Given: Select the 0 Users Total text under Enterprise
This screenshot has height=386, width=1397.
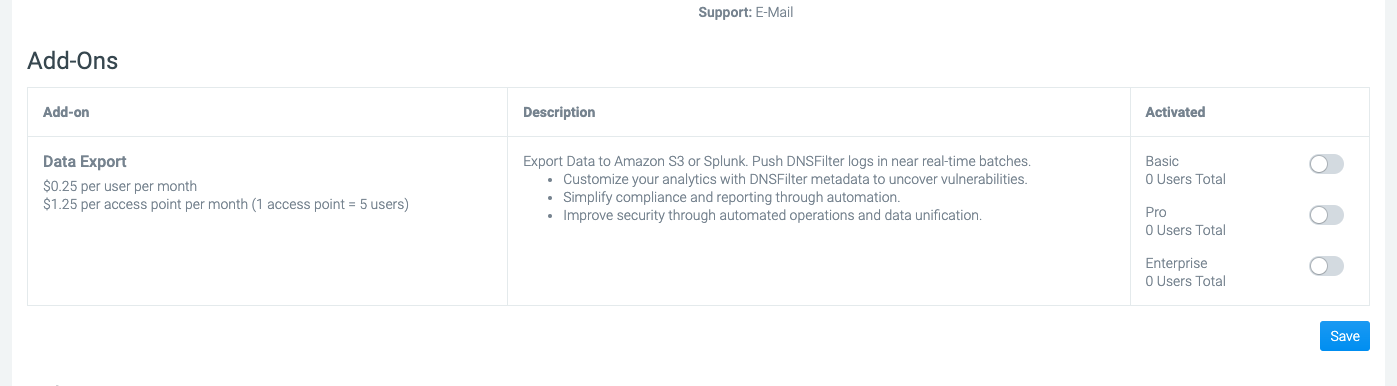Looking at the screenshot, I should pos(1185,281).
